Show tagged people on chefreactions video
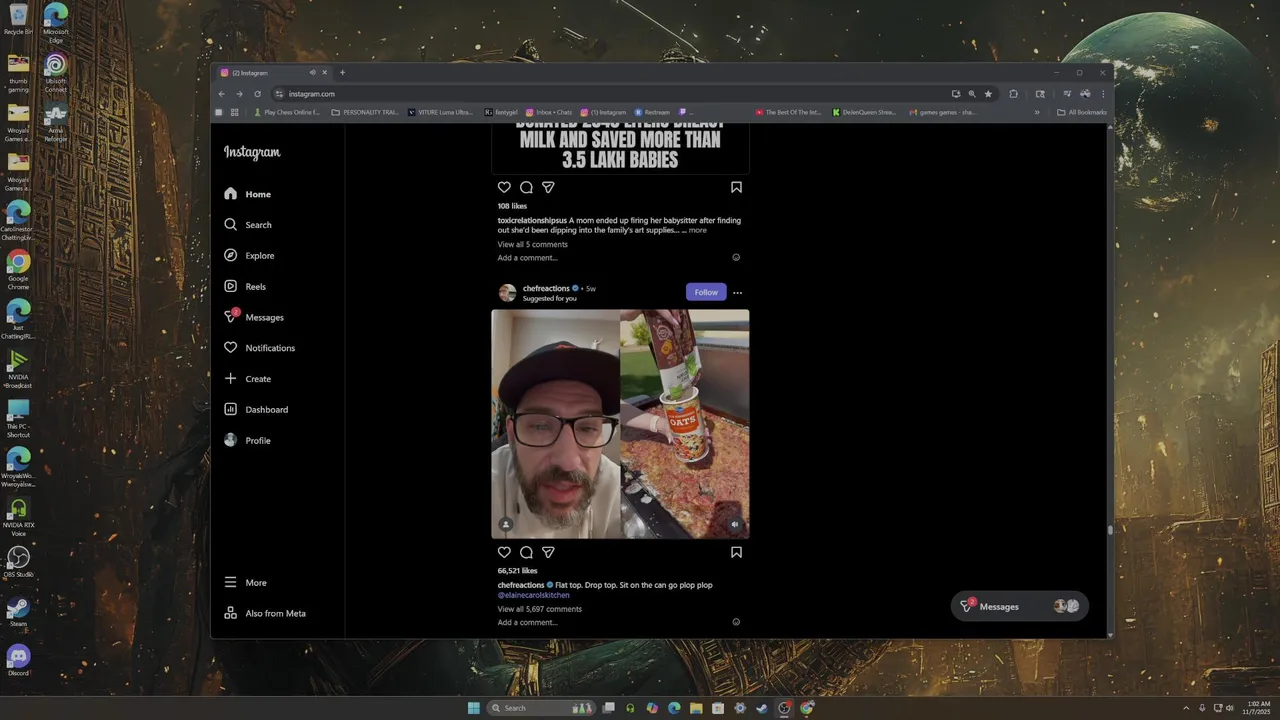Screen dimensions: 1280x720 [506, 524]
